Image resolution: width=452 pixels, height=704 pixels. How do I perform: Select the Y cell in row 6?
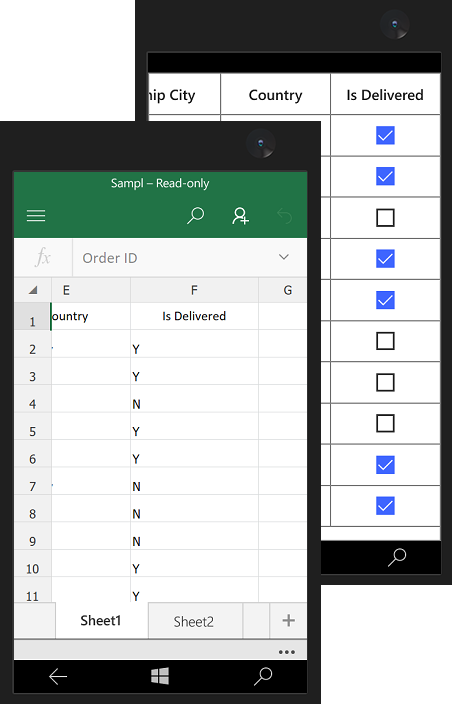pyautogui.click(x=194, y=453)
